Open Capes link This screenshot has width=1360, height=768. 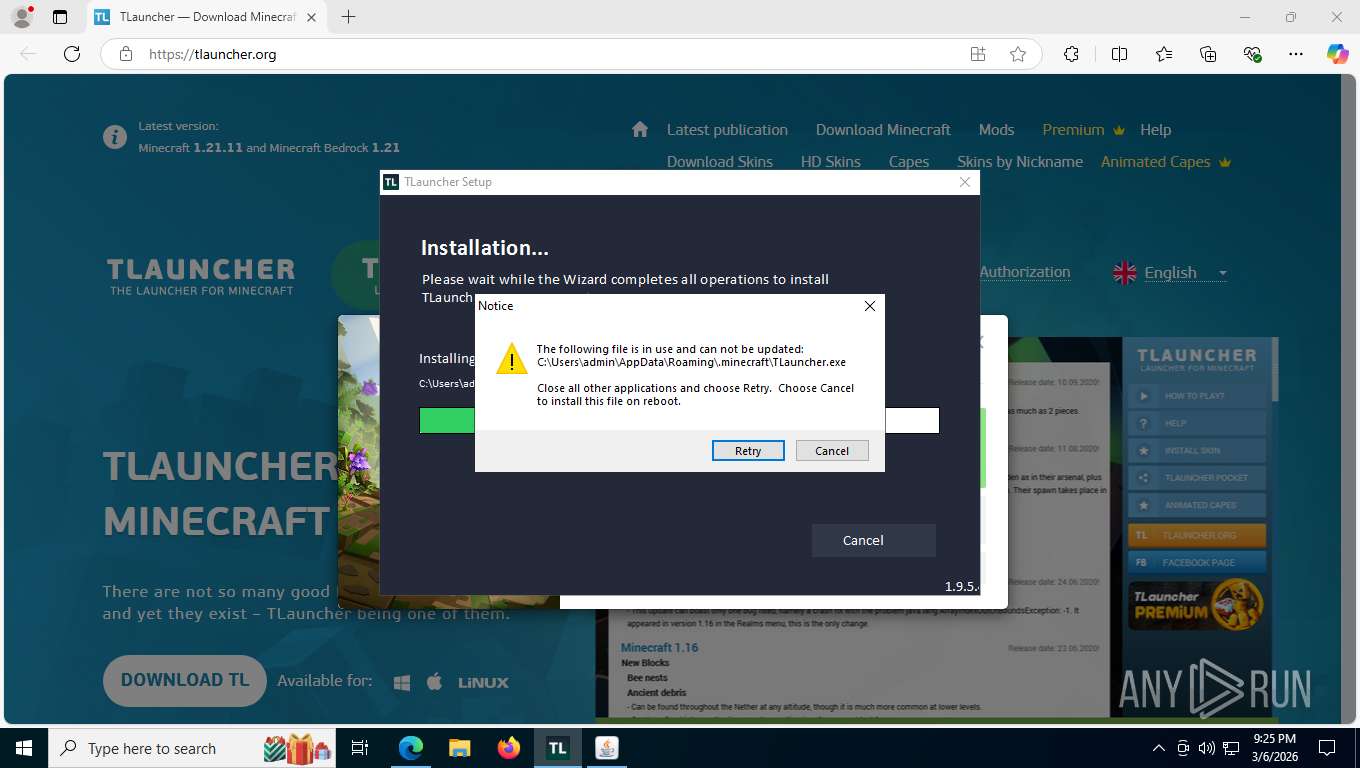click(x=909, y=162)
